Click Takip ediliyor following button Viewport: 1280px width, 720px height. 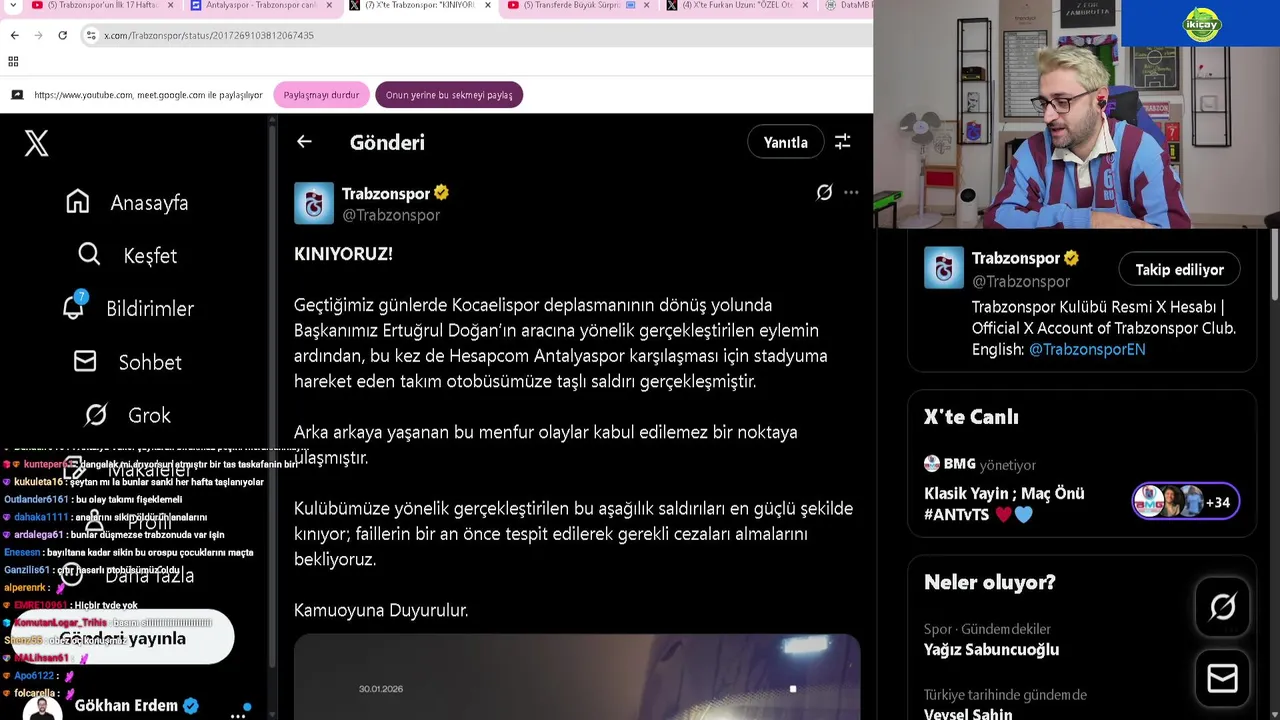[x=1179, y=269]
